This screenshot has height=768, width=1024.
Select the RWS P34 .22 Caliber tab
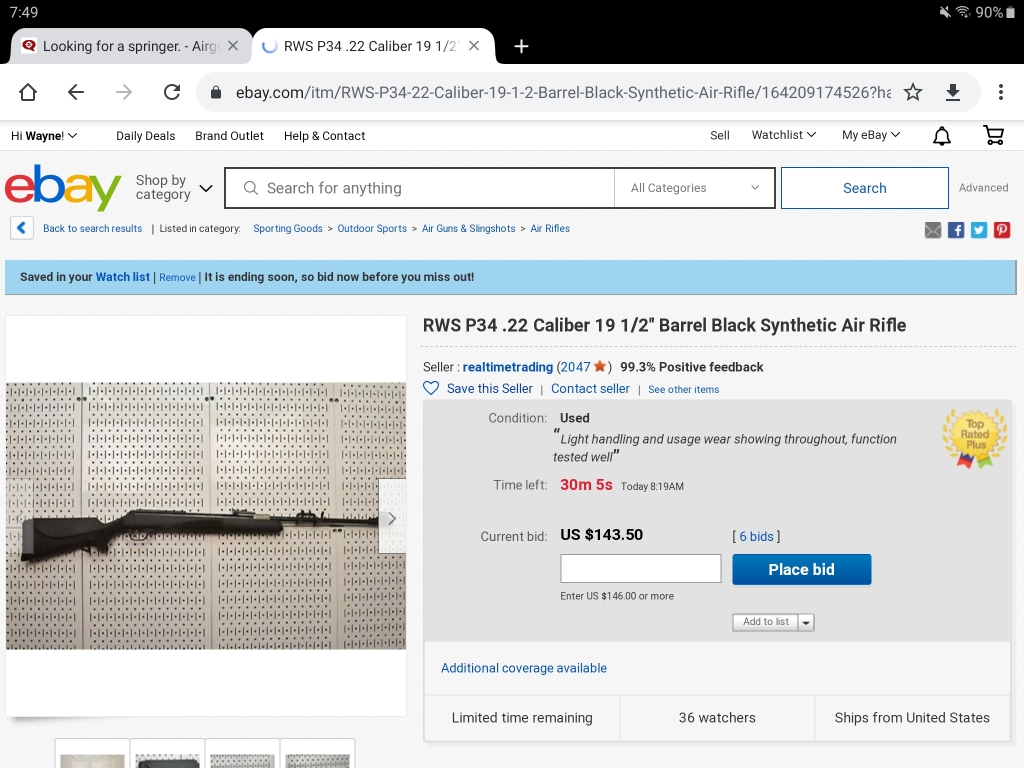tap(370, 46)
